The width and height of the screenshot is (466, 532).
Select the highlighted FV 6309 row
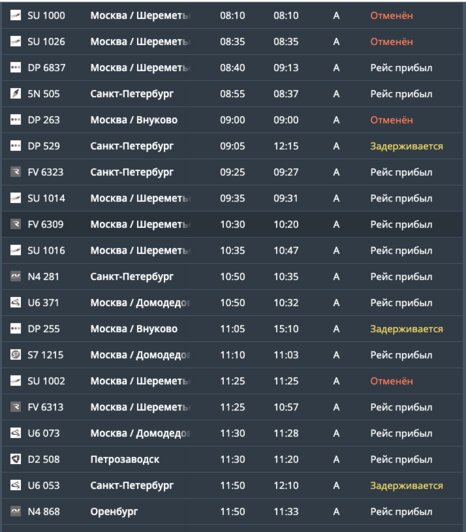[233, 224]
